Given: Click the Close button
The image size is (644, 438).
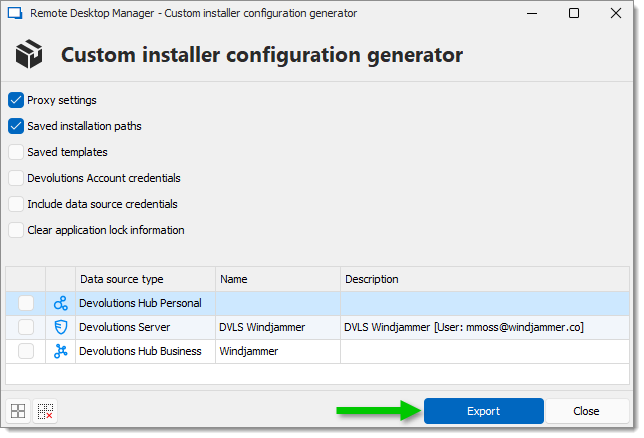Looking at the screenshot, I should point(586,411).
